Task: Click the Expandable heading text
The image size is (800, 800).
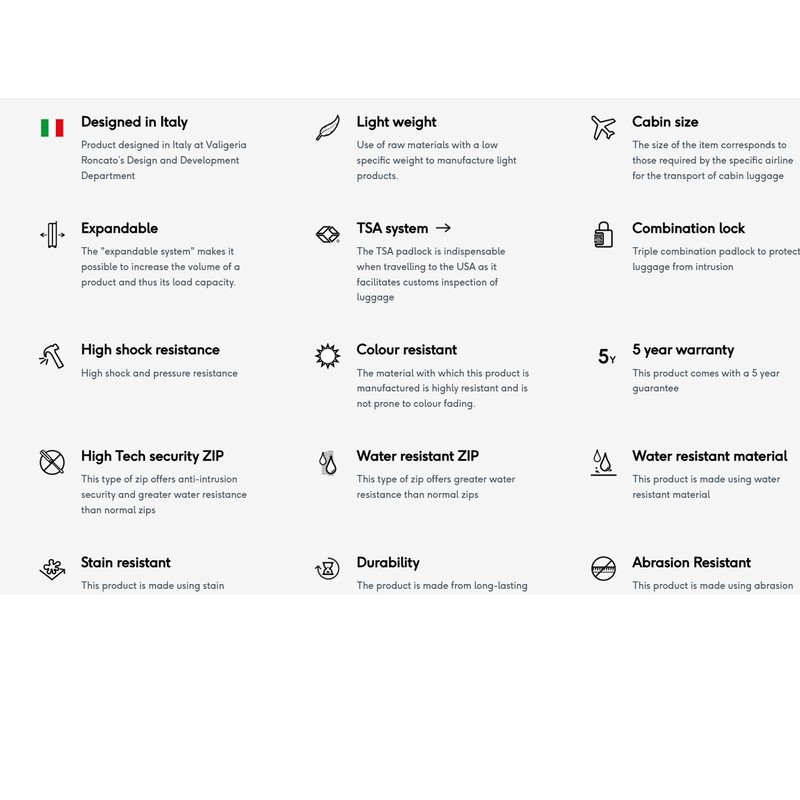Action: 119,228
